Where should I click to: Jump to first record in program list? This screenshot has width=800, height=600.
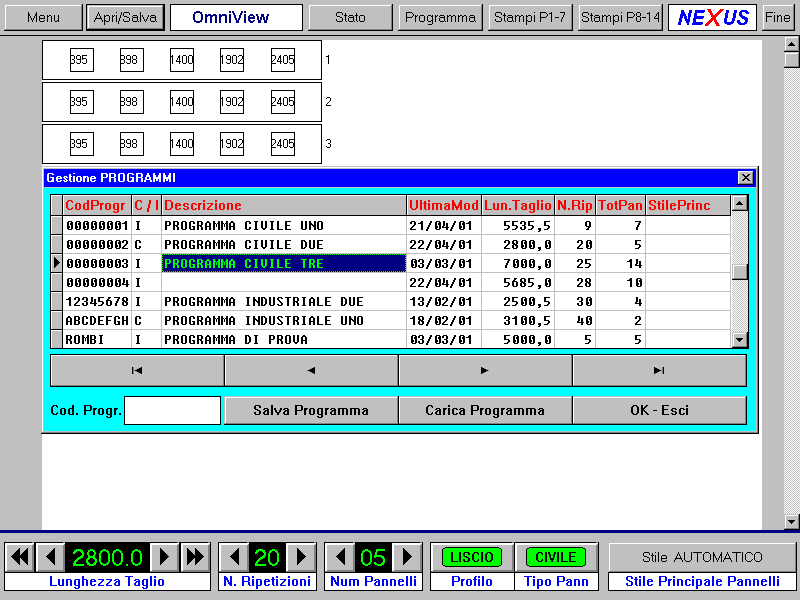click(137, 370)
